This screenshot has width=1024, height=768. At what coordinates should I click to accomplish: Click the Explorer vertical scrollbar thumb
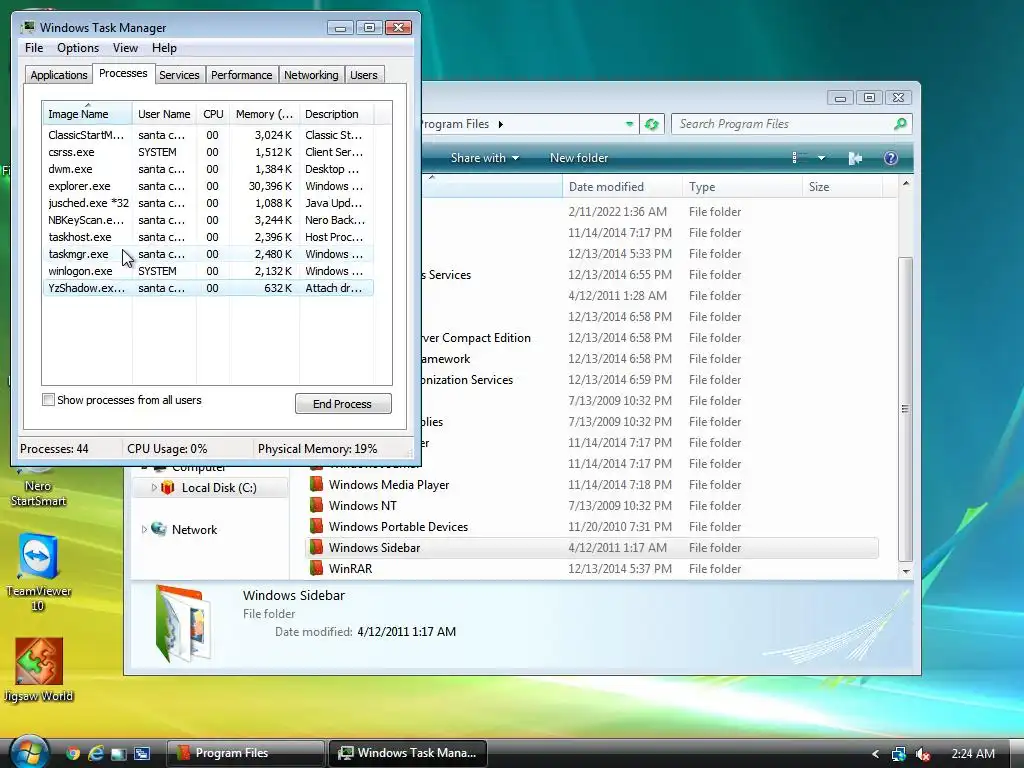click(905, 409)
